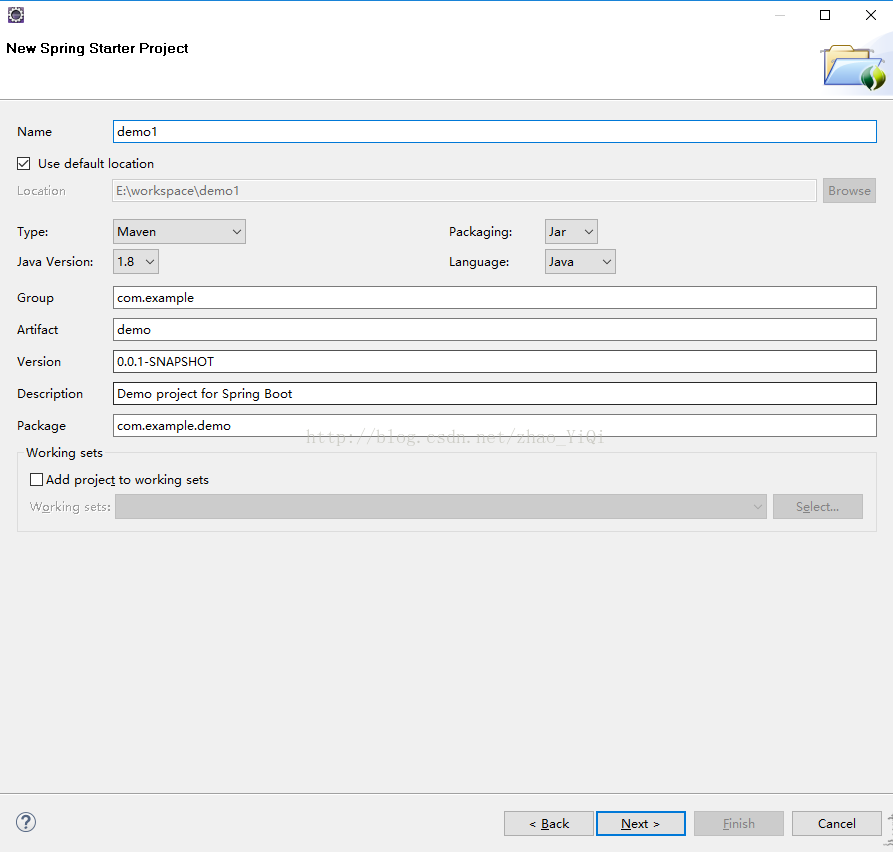The width and height of the screenshot is (893, 852).
Task: Maximize the New Spring Starter Project dialog
Action: click(825, 15)
